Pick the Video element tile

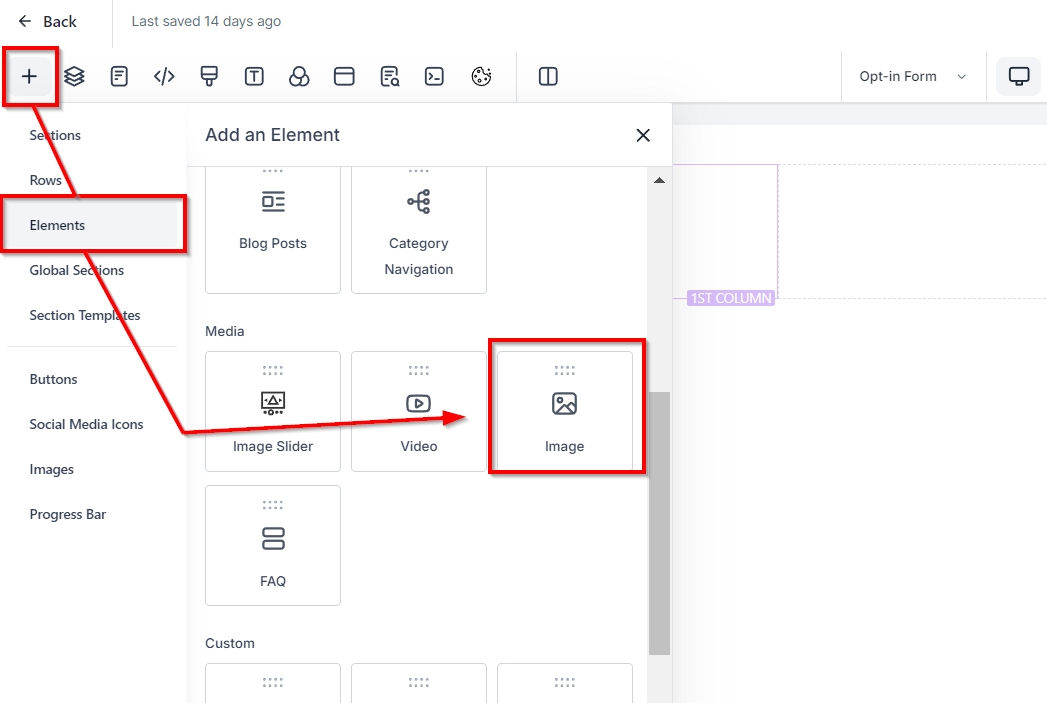pos(419,411)
